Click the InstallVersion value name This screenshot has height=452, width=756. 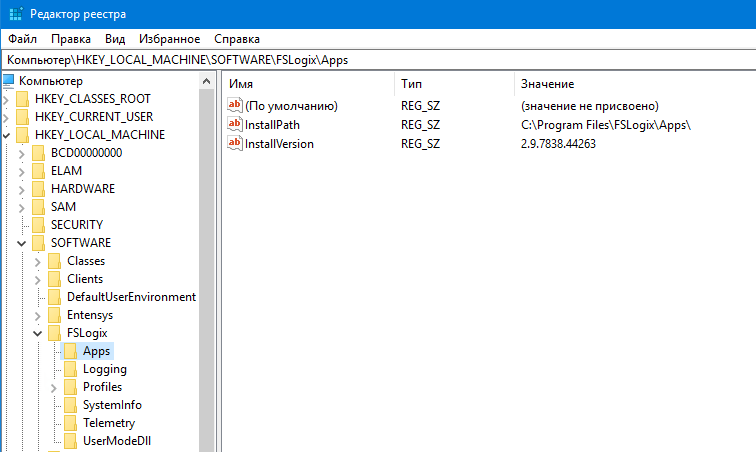[279, 144]
